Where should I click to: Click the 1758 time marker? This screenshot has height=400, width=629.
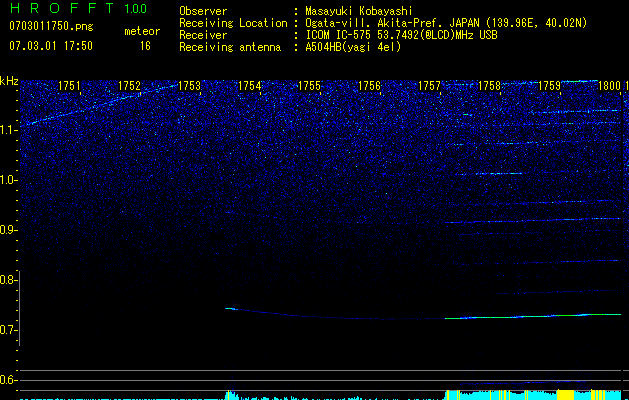pos(489,86)
